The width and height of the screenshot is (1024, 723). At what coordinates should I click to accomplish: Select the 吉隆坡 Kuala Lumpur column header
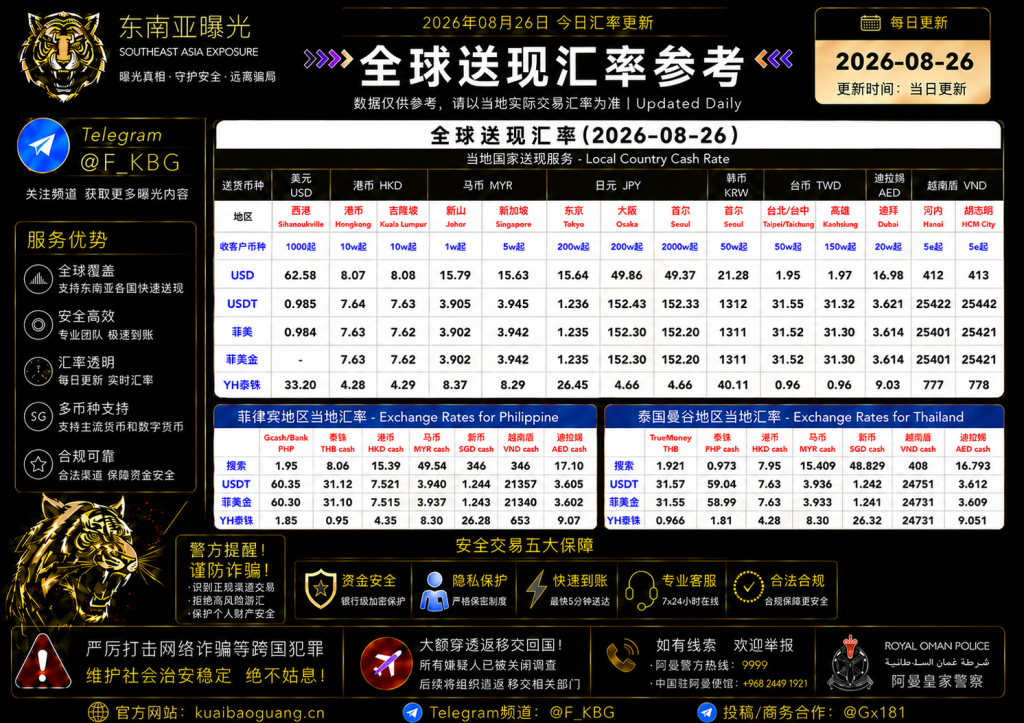(x=403, y=216)
